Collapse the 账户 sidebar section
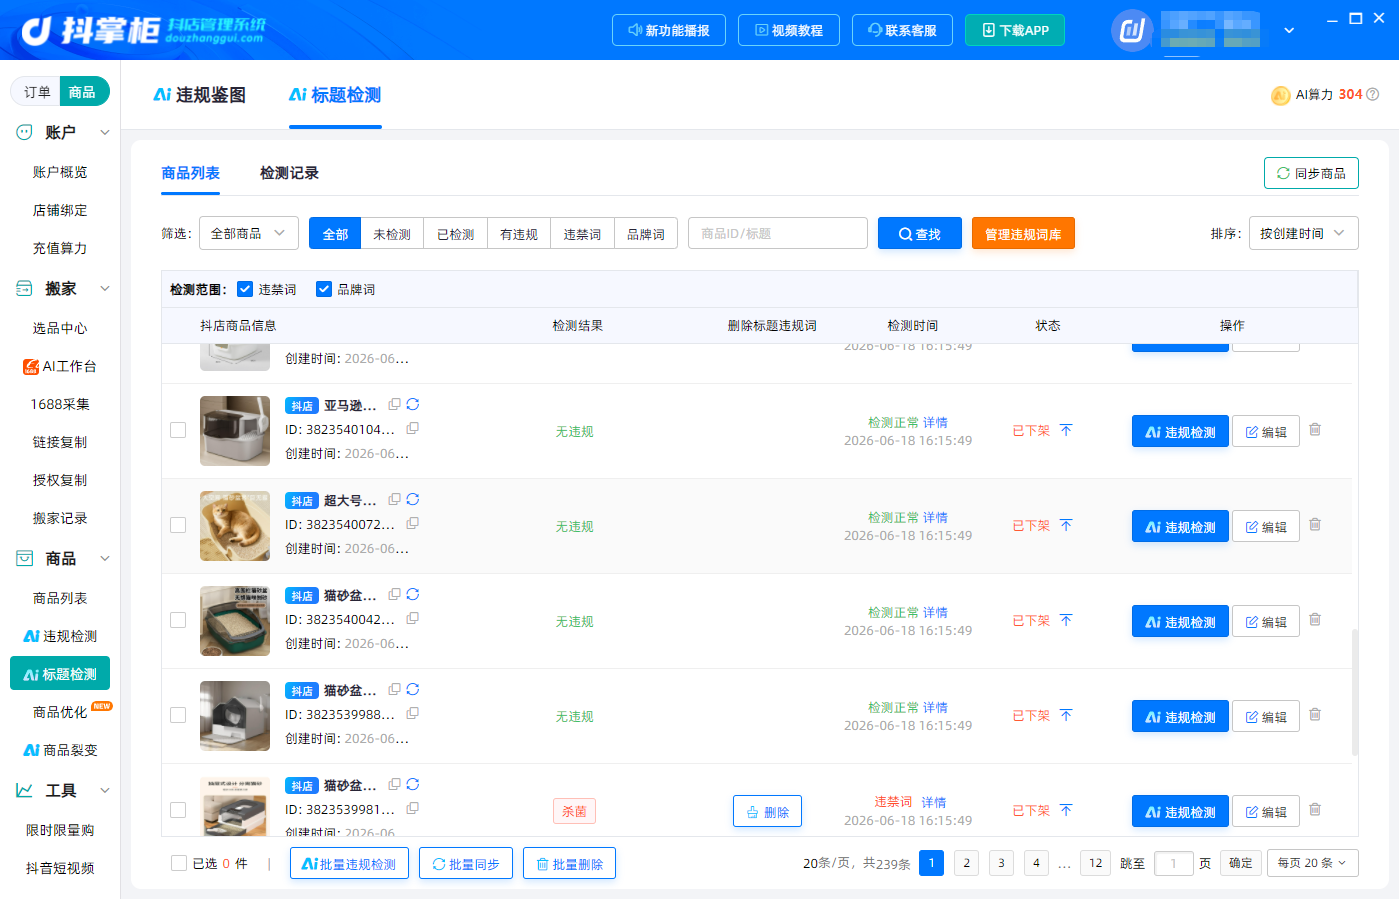Screen dimensions: 1399x899 pyautogui.click(x=105, y=132)
